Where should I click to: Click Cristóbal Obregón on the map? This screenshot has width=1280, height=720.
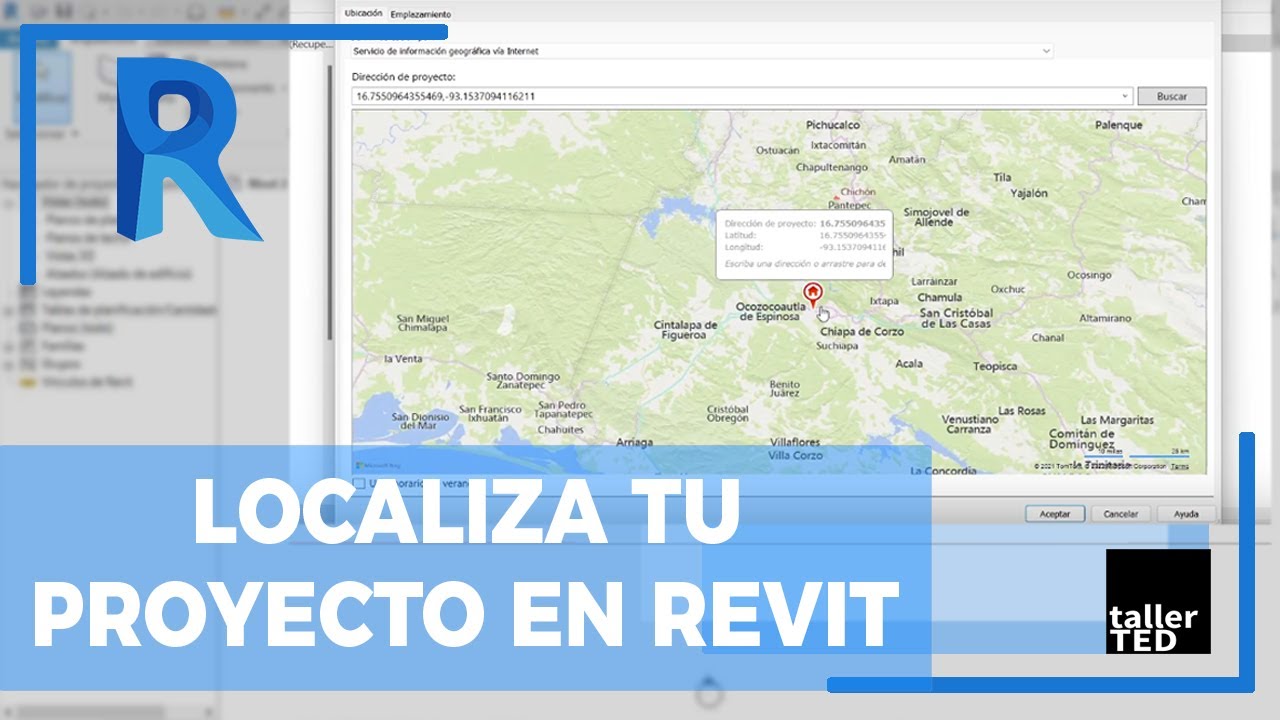click(x=728, y=413)
